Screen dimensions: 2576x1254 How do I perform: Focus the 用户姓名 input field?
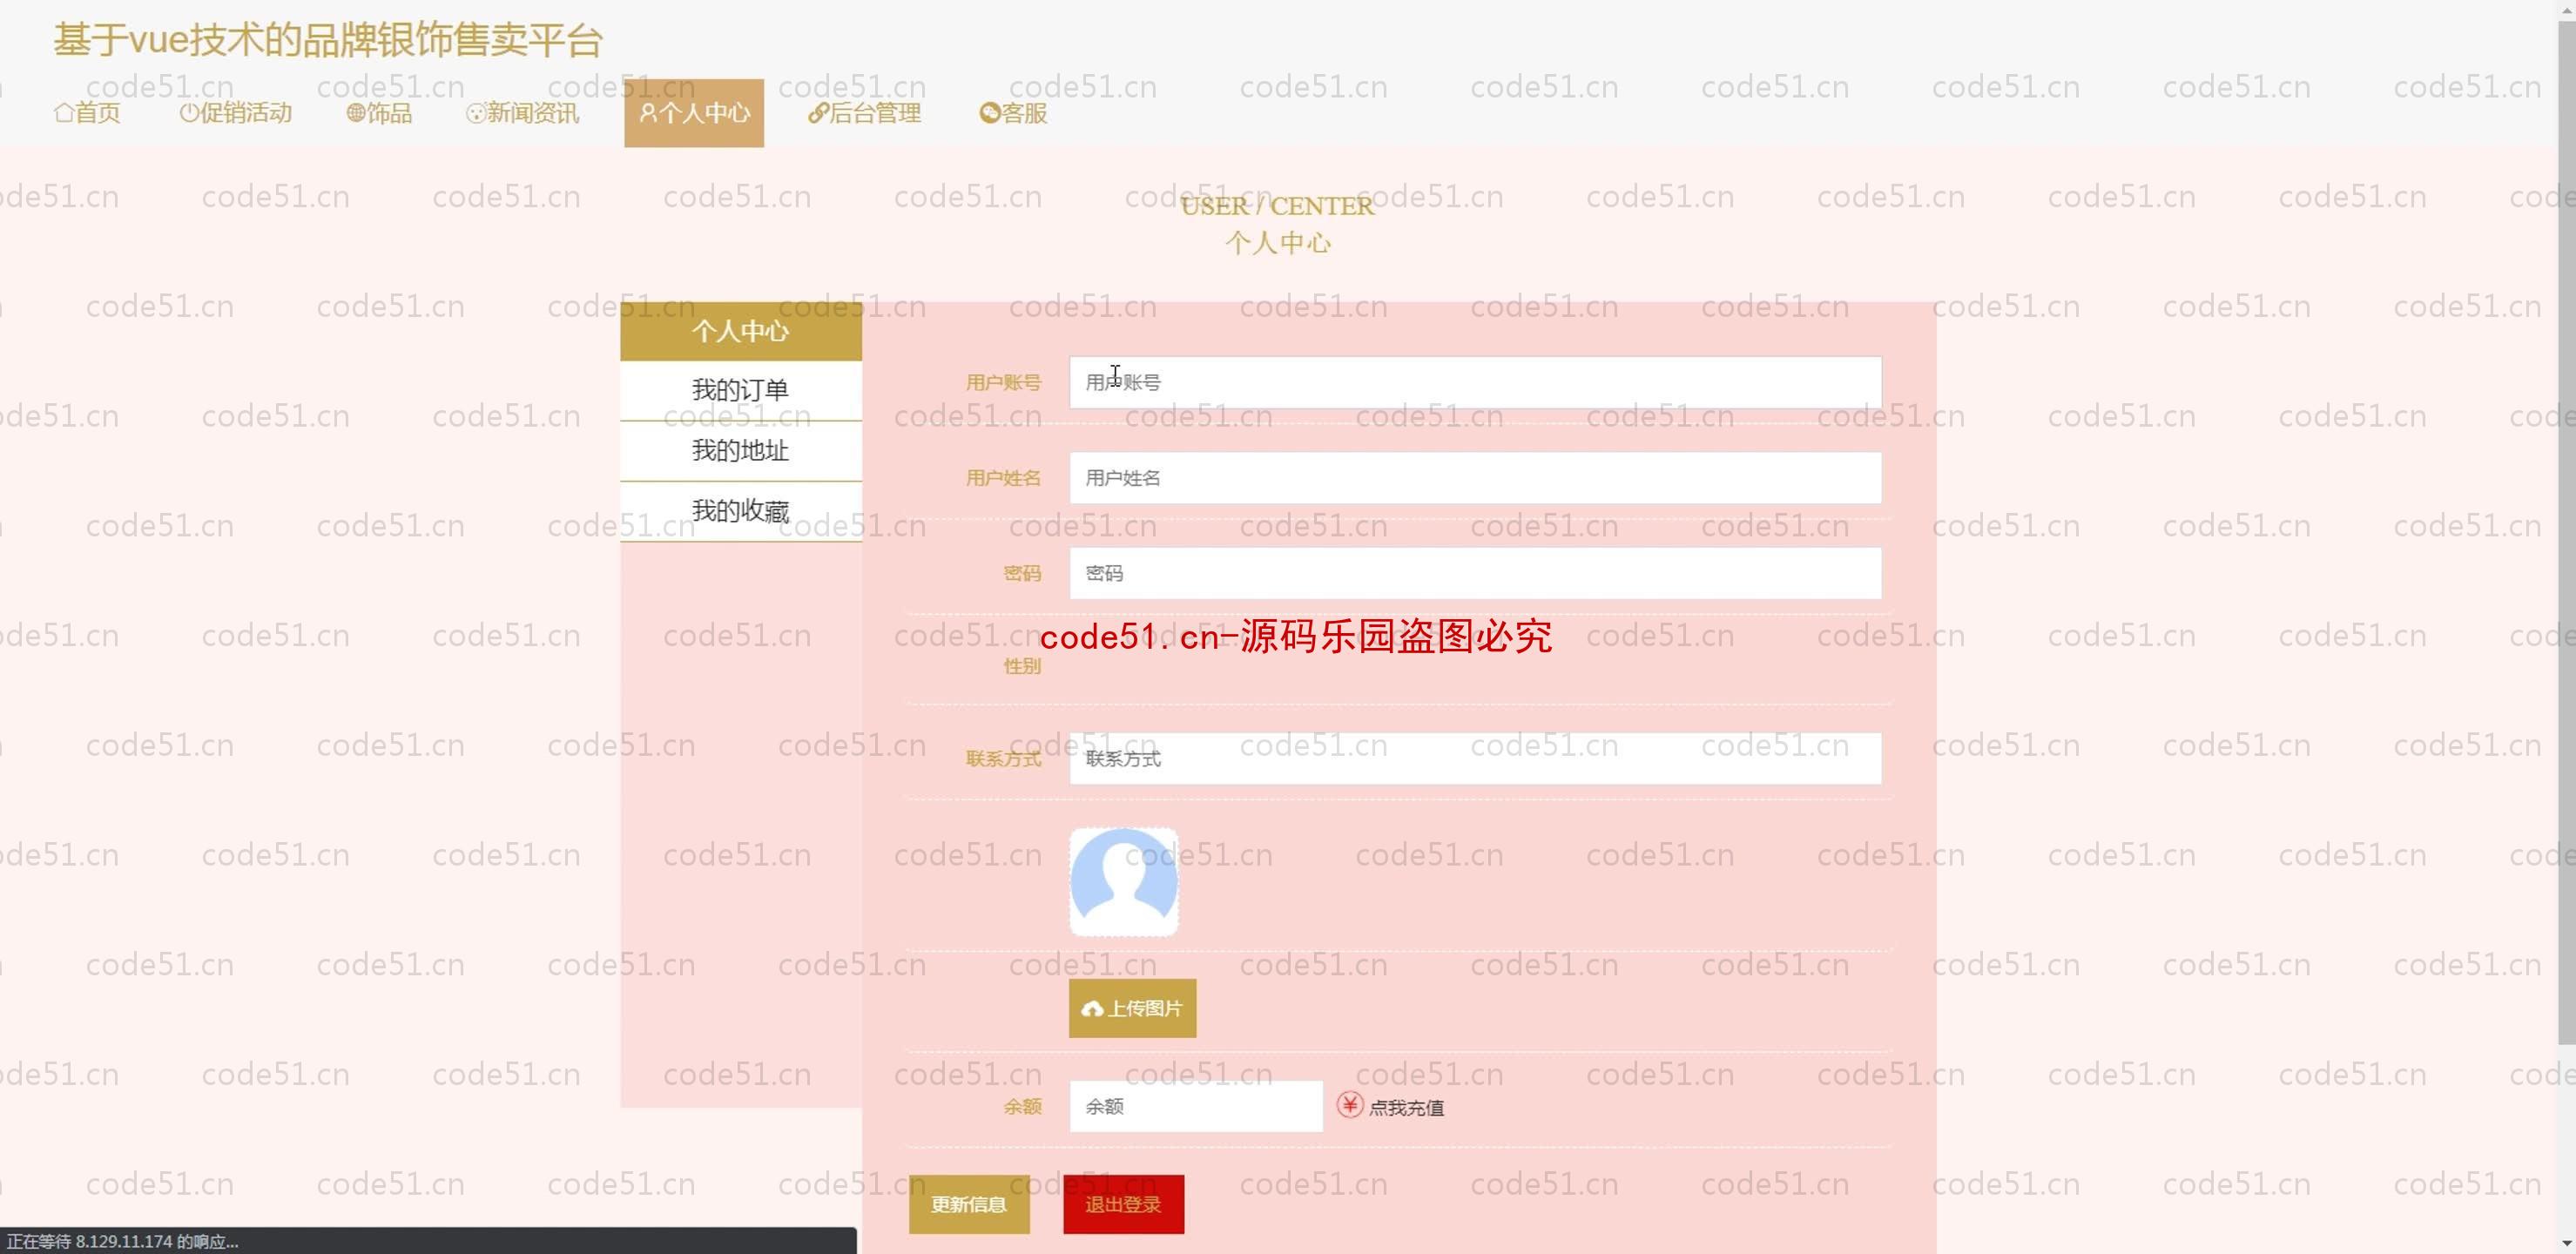[1476, 478]
